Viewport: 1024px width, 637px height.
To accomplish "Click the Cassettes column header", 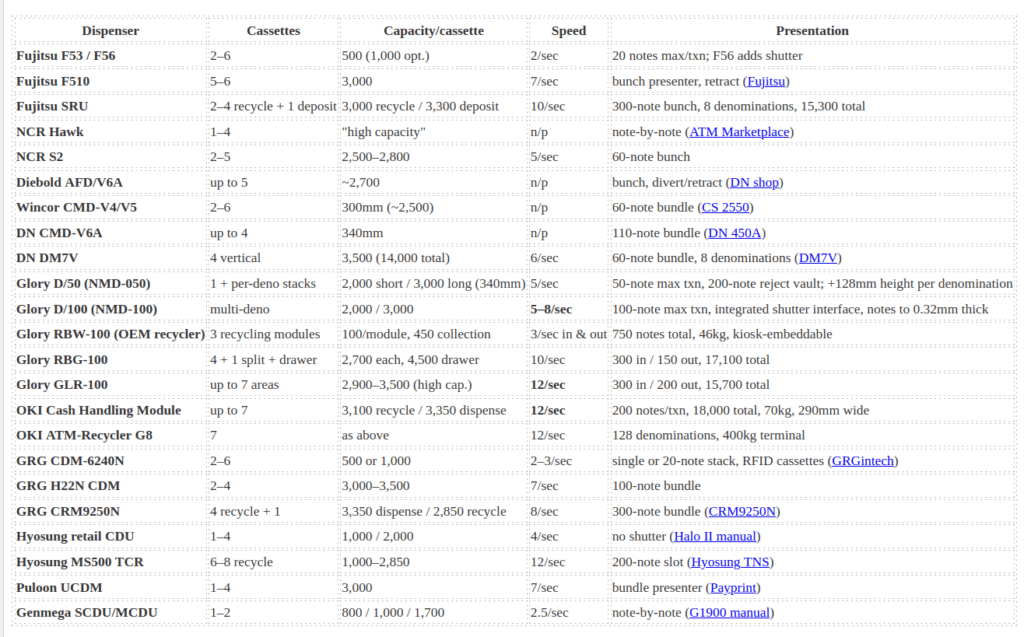I will (x=273, y=31).
